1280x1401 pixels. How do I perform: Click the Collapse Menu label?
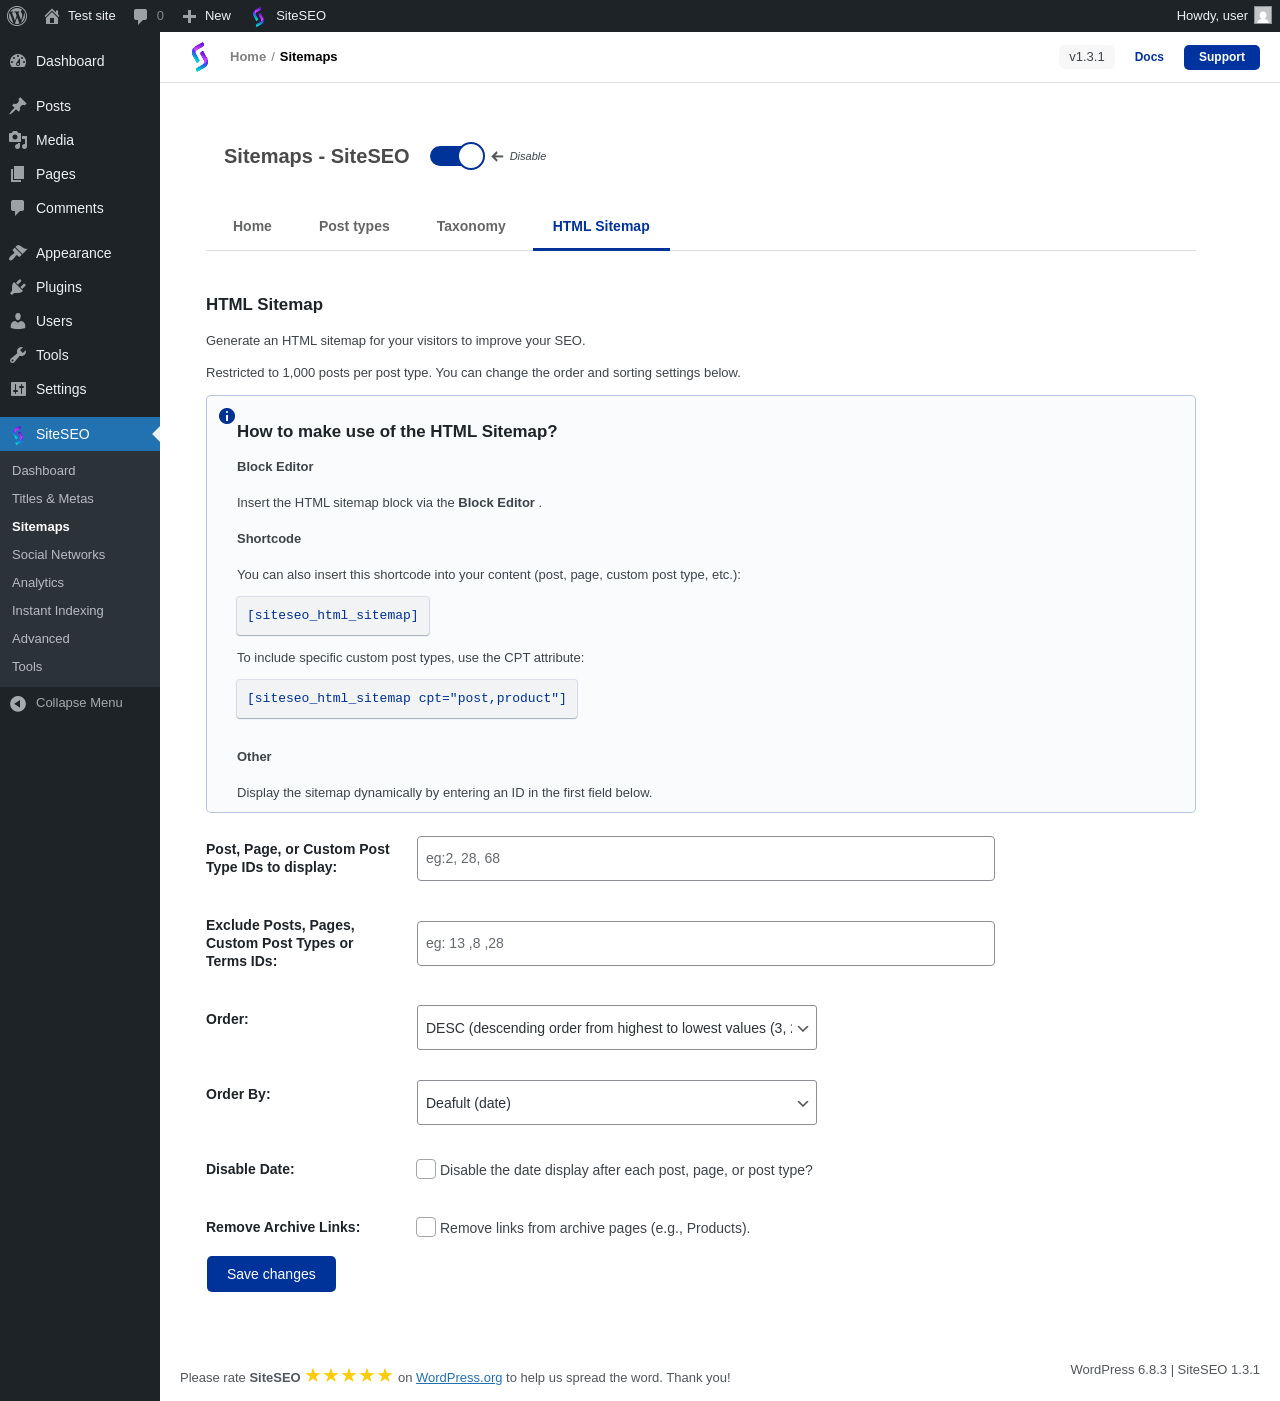click(x=79, y=703)
